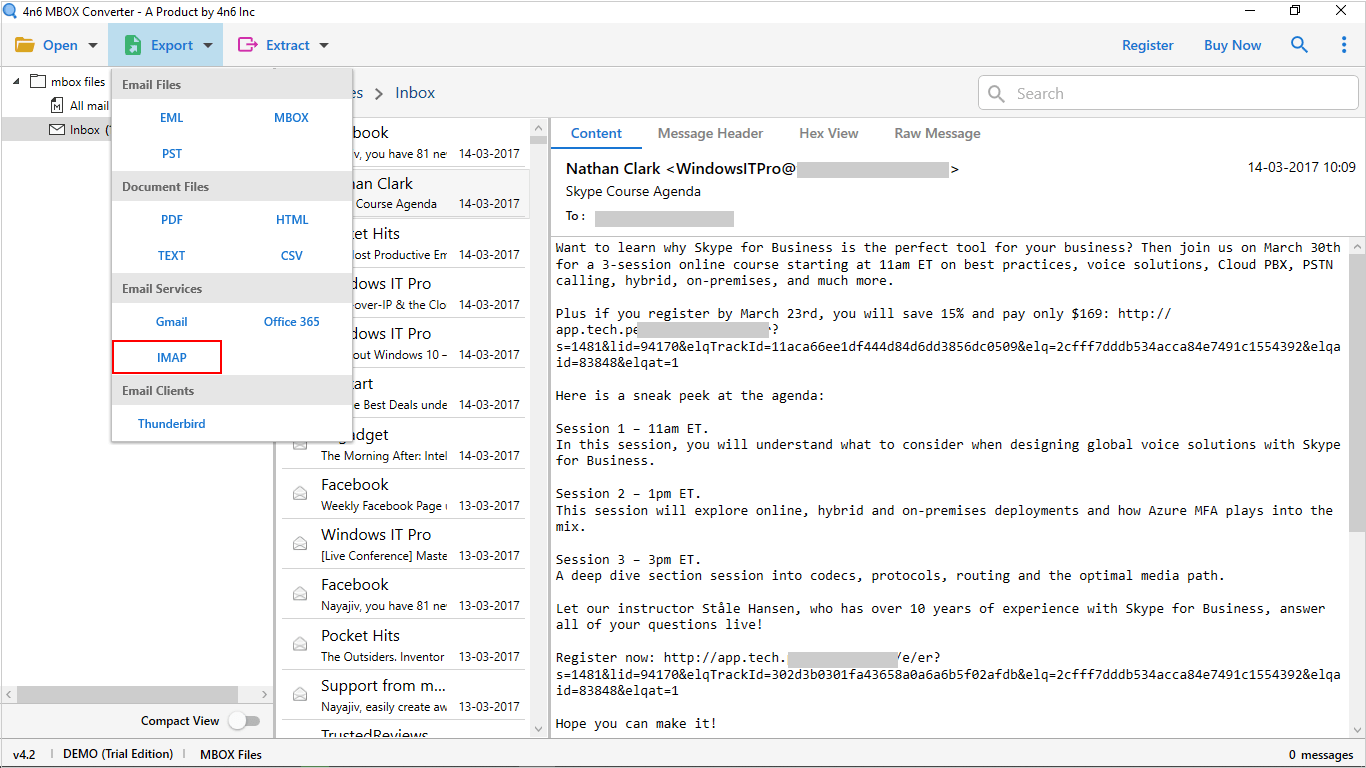Click the Buy Now link
1366x768 pixels.
click(x=1232, y=45)
